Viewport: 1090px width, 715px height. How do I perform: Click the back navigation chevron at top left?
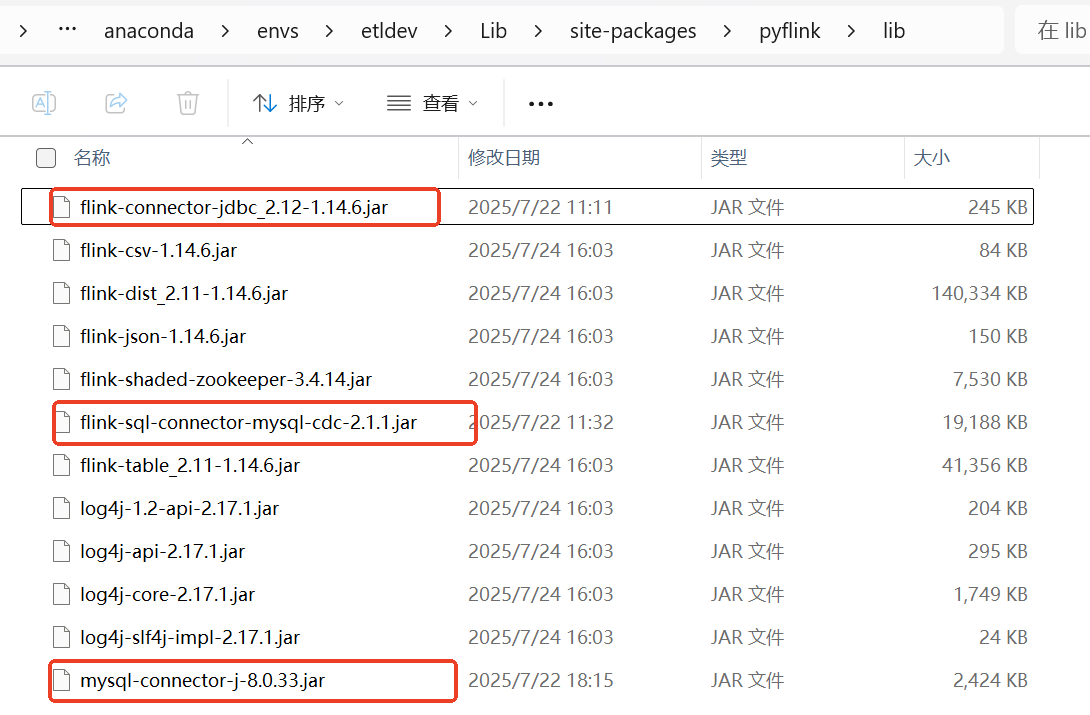22,30
